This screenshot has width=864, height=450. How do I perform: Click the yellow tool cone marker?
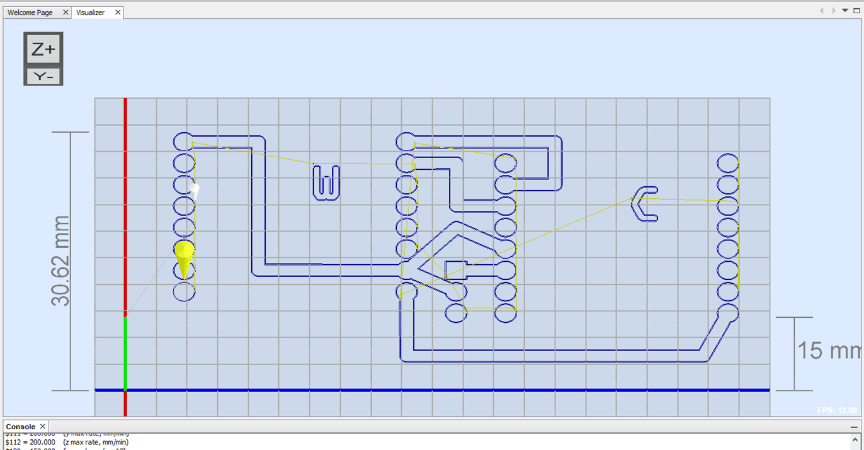184,259
